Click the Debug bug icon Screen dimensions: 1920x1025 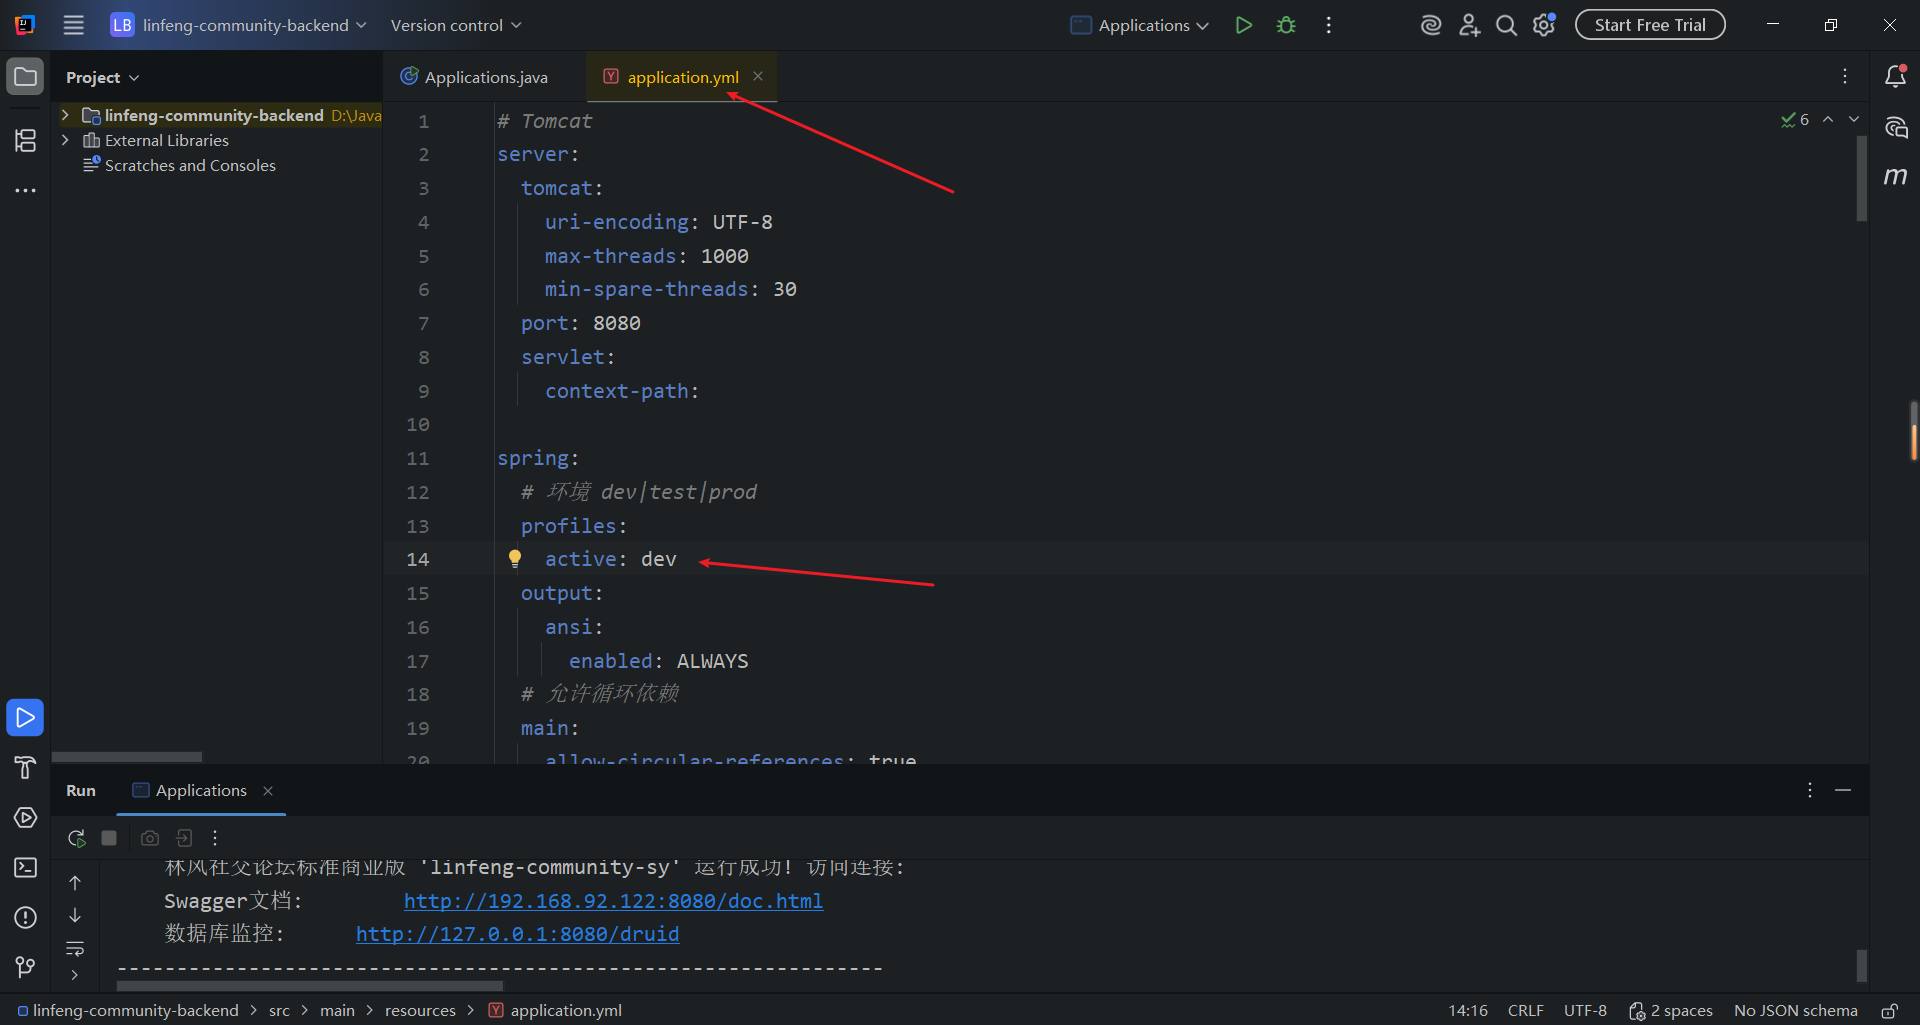point(1286,26)
